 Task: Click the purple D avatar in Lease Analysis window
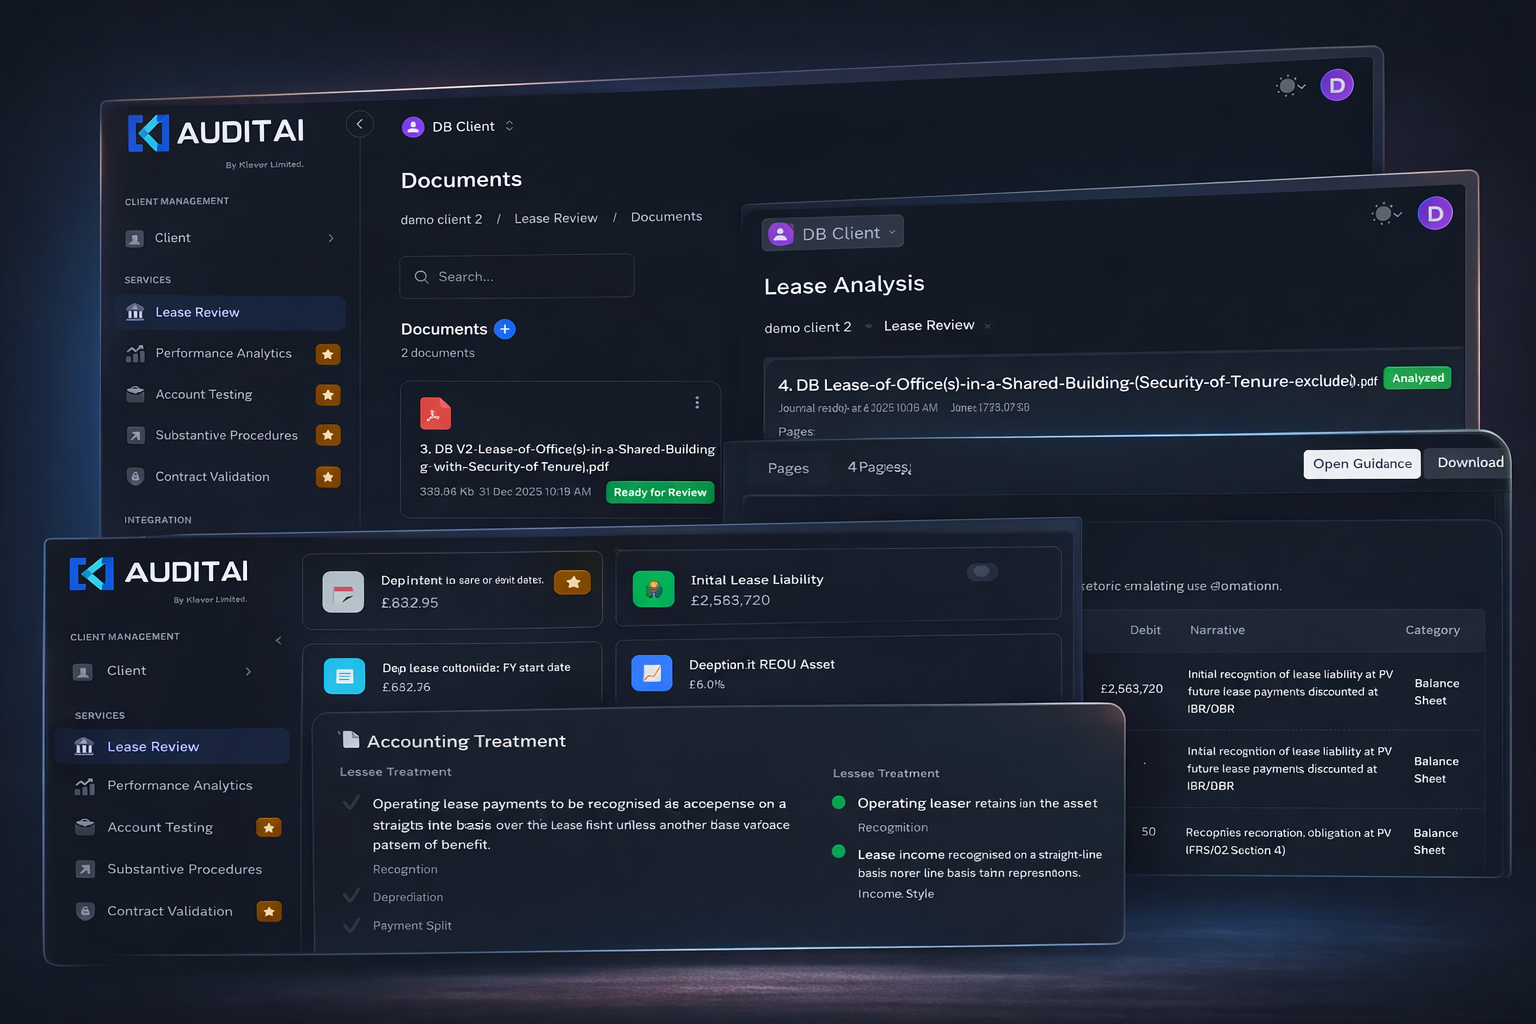[x=1434, y=213]
